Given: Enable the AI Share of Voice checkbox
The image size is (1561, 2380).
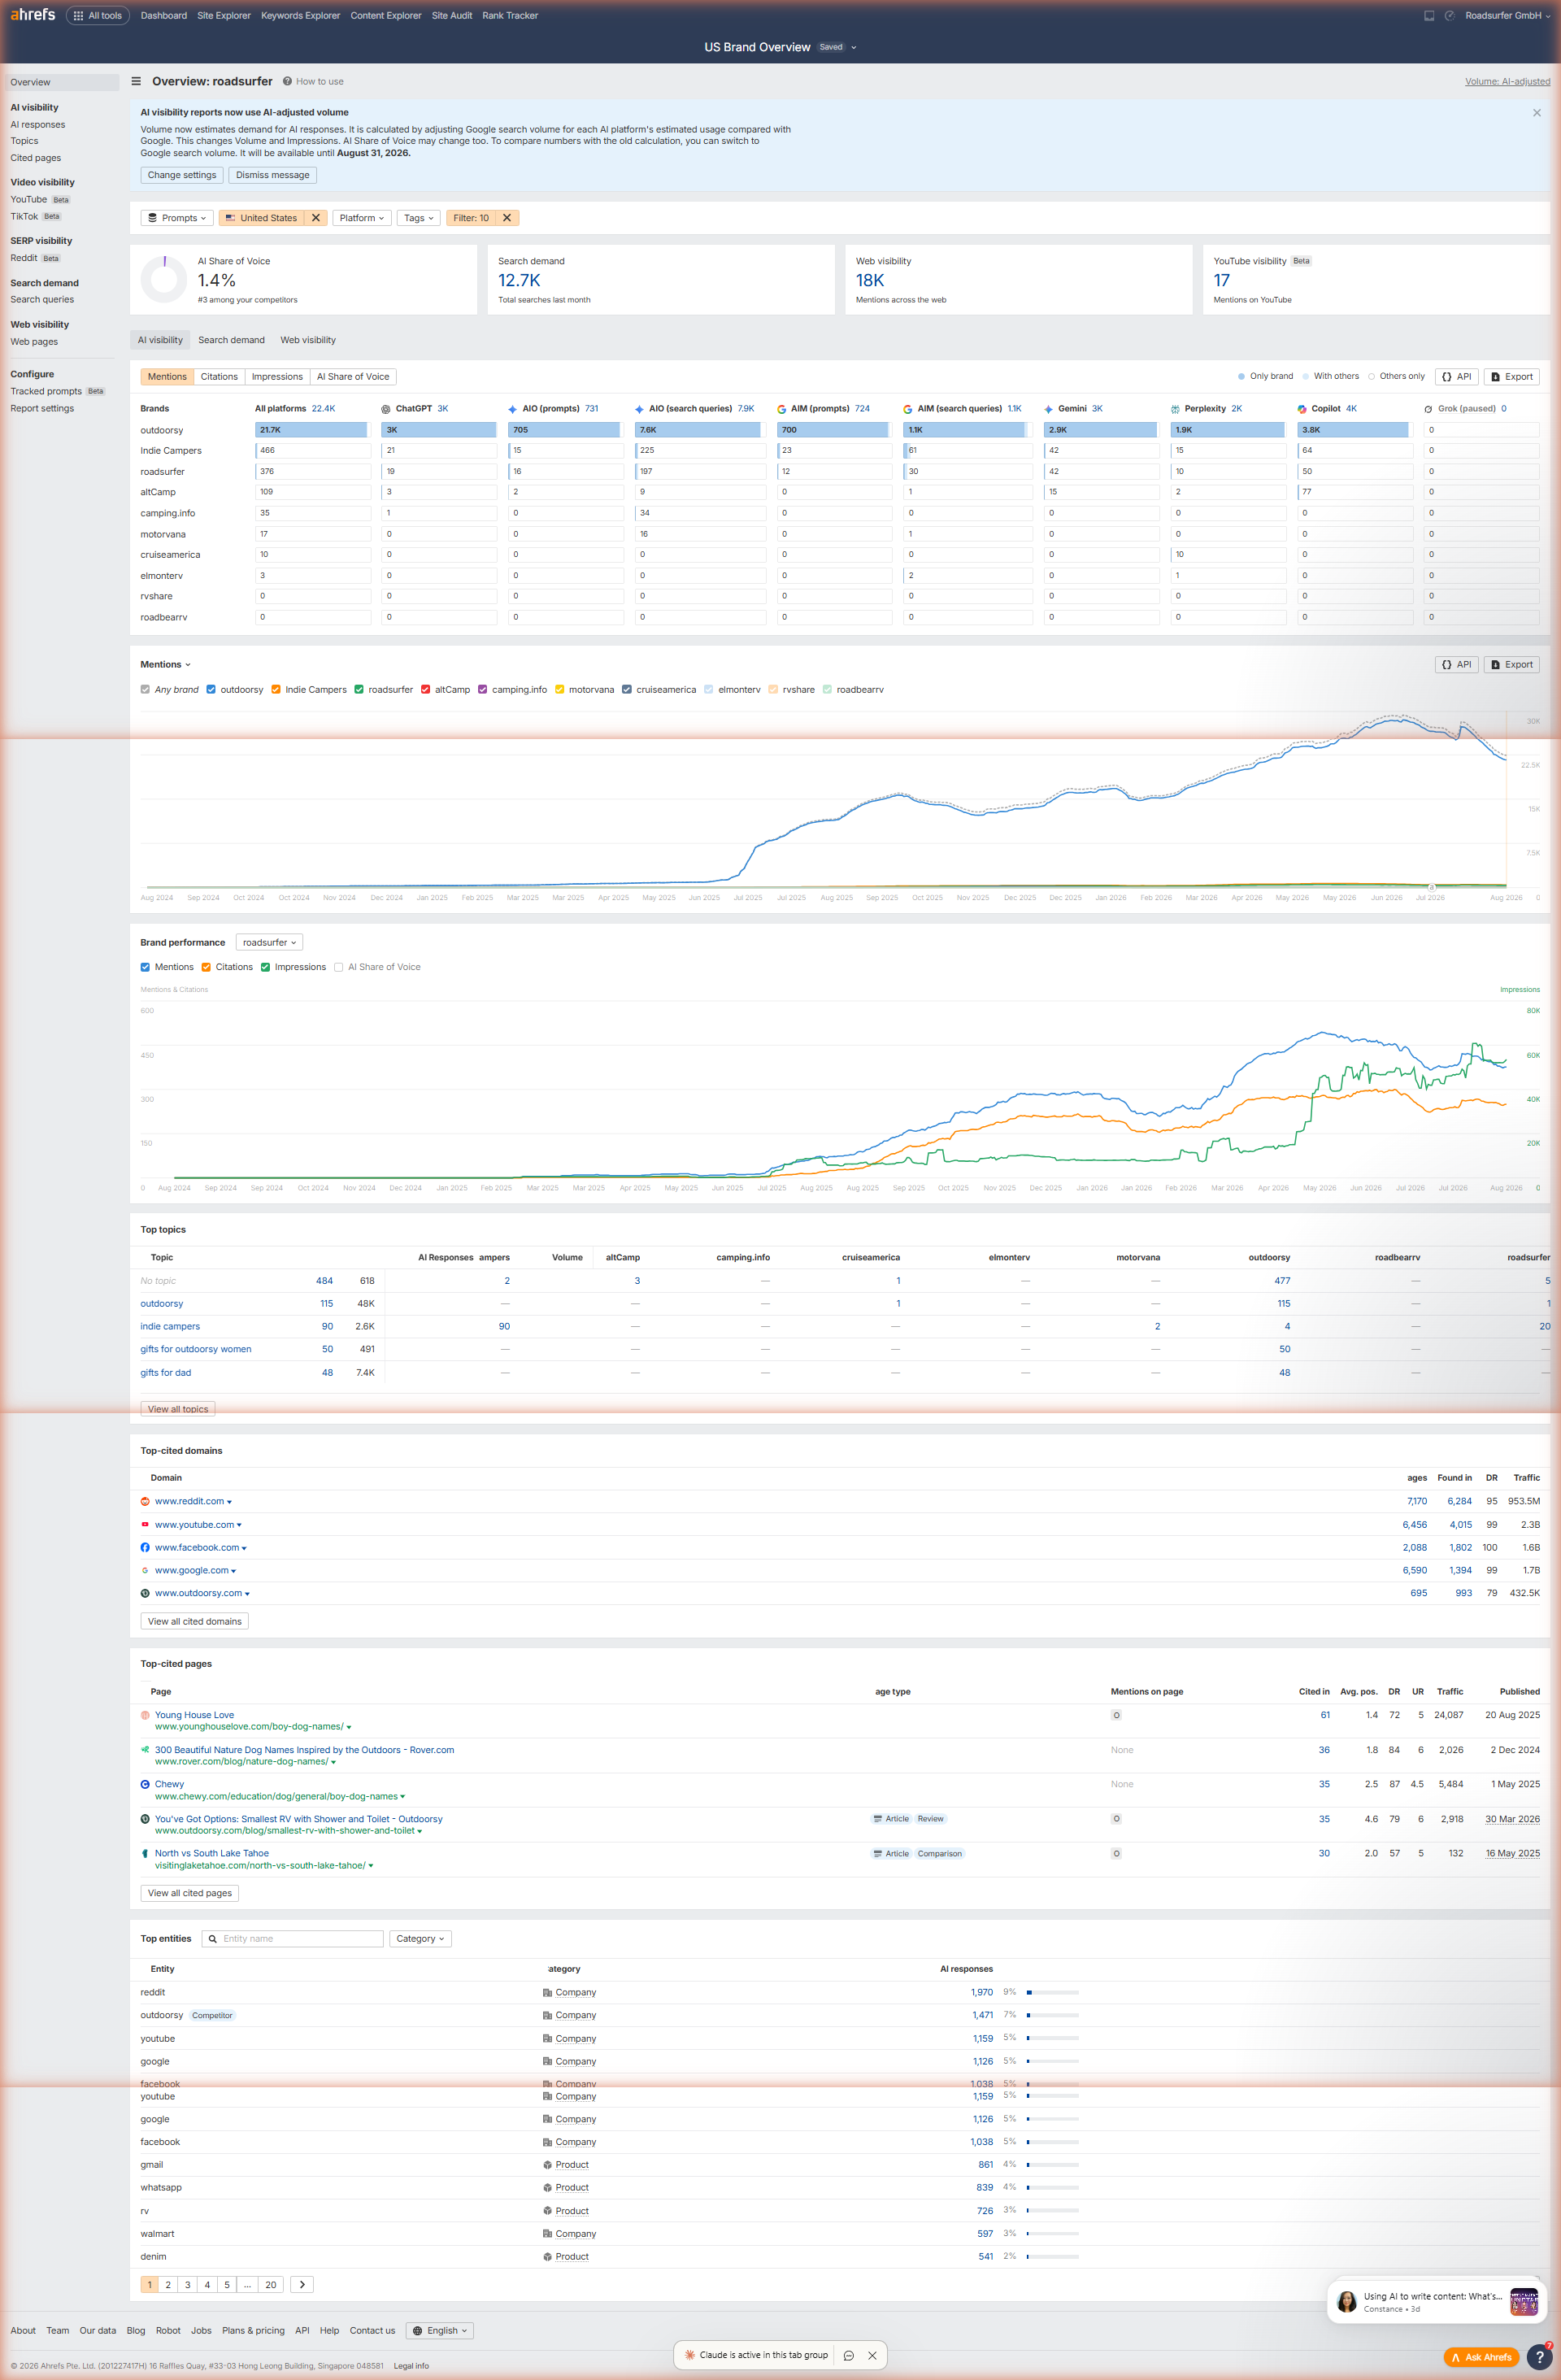Looking at the screenshot, I should pyautogui.click(x=339, y=967).
